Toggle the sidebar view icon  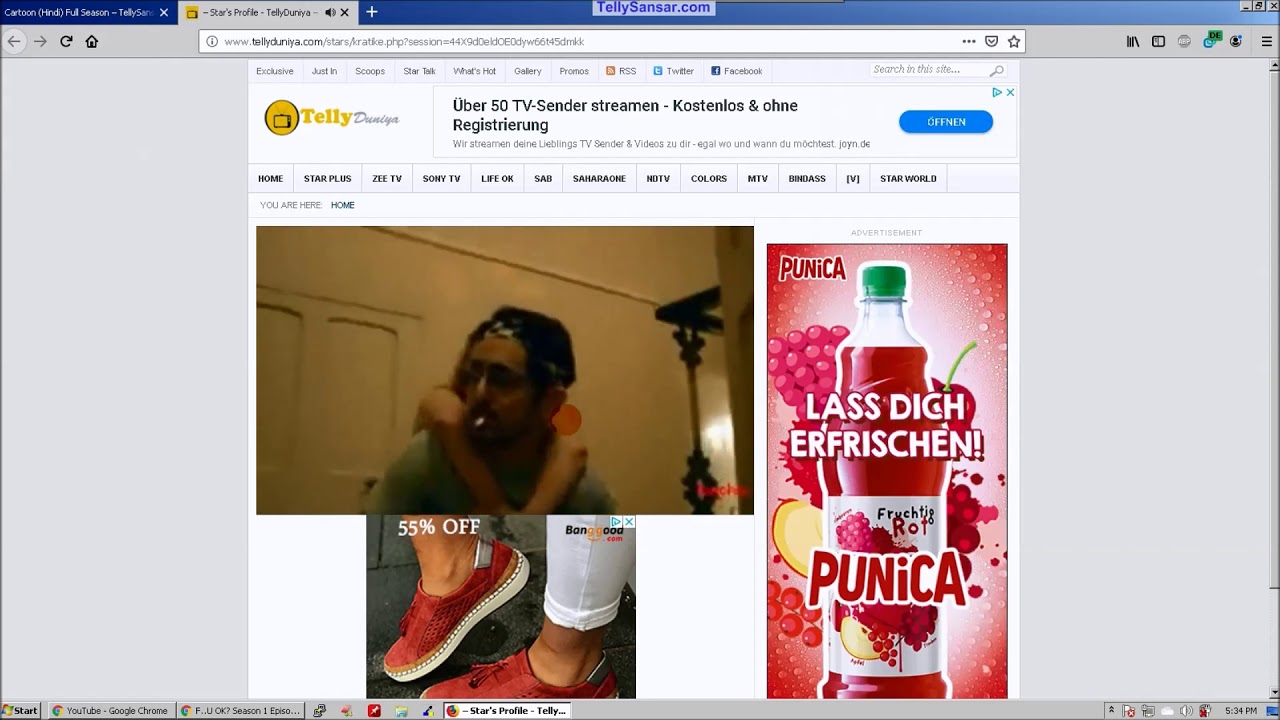pos(1158,41)
